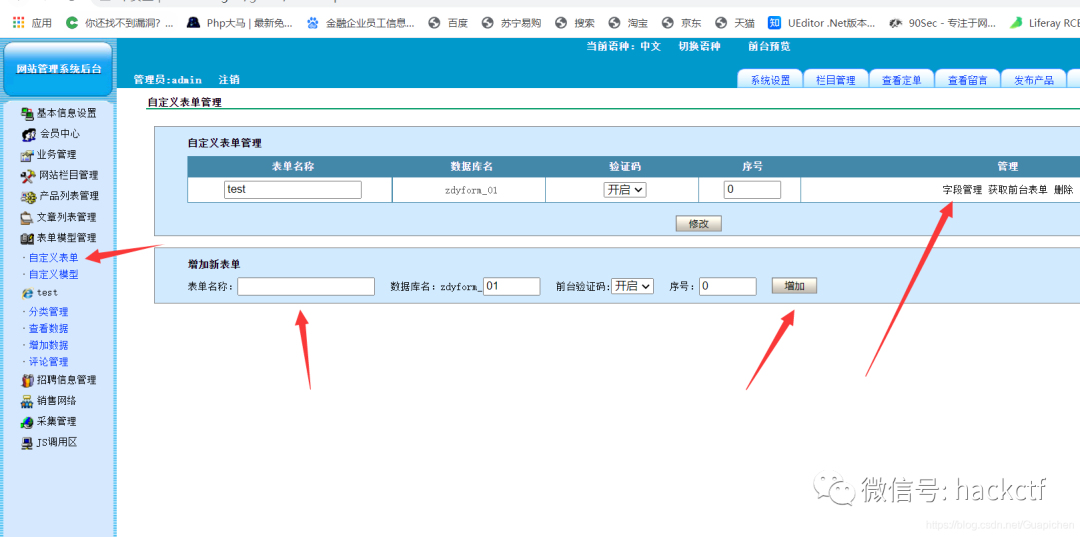Screen dimensions: 1080x537
Task: Click 删除 link in test row
Action: click(x=1063, y=190)
